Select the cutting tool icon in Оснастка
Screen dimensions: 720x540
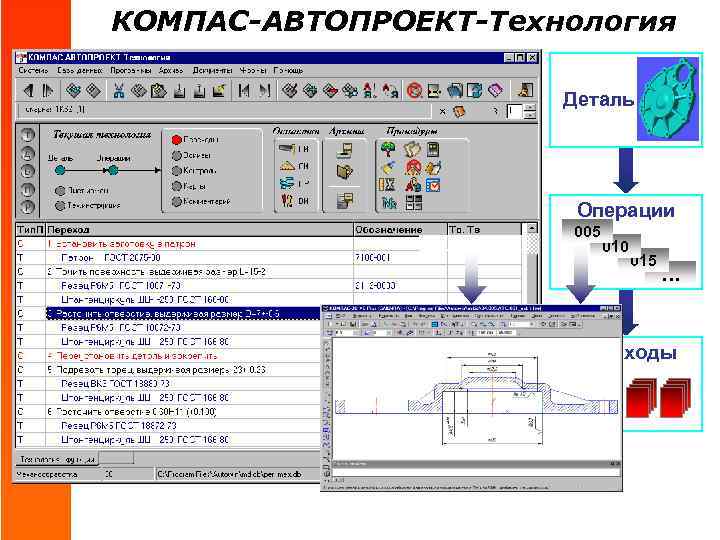[x=287, y=149]
